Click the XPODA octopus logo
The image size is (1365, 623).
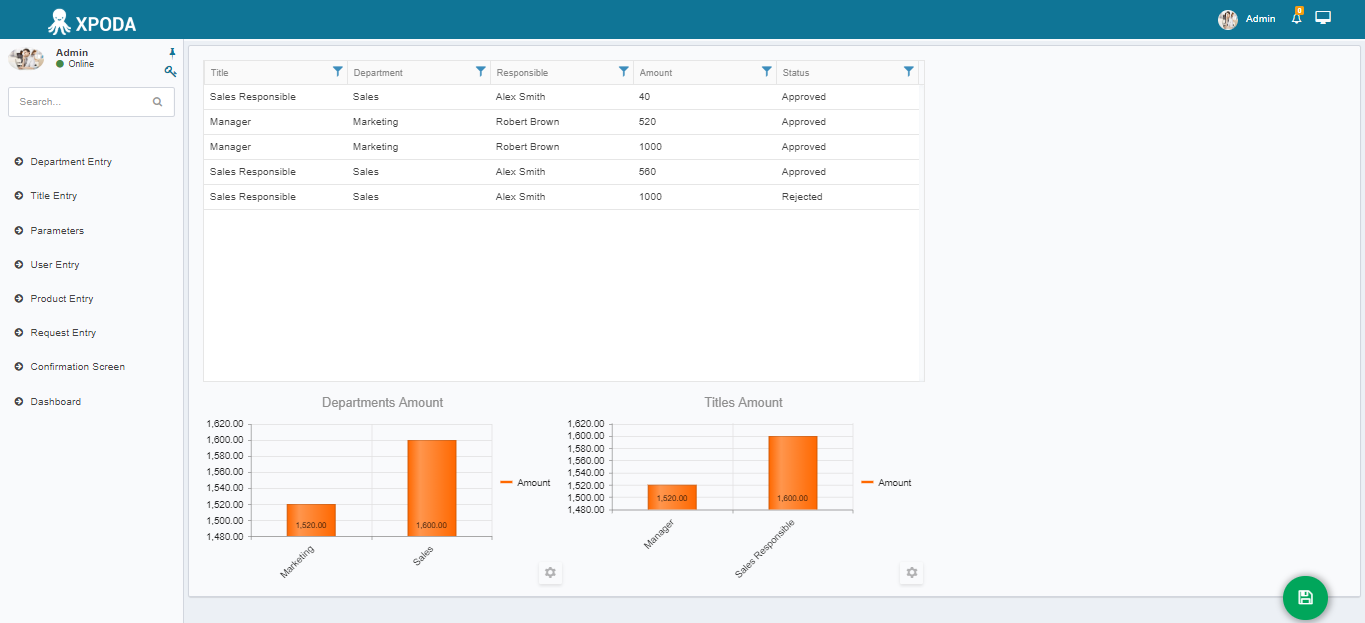59,20
